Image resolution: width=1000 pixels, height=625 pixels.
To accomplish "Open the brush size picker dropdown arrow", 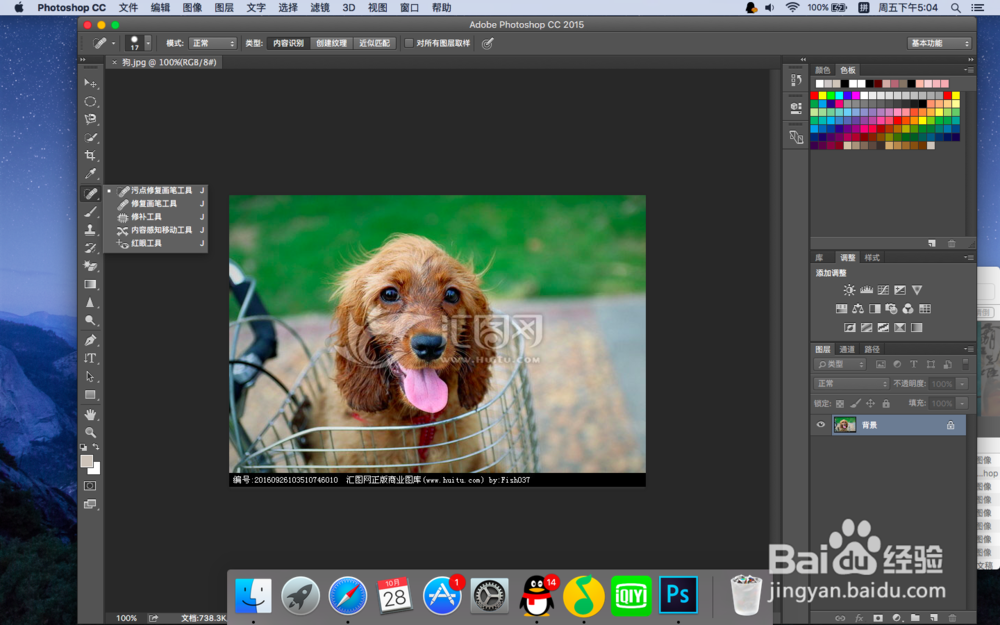I will [x=148, y=44].
